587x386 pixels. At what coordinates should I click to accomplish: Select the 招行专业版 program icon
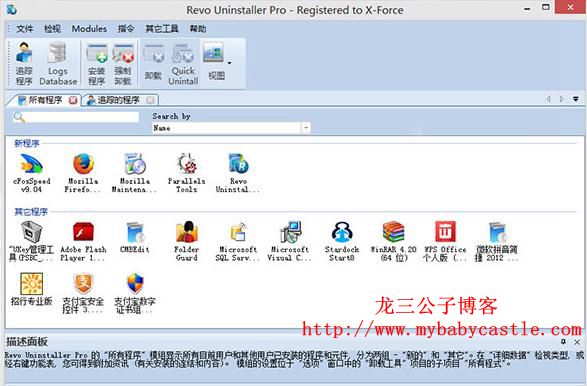pyautogui.click(x=31, y=289)
